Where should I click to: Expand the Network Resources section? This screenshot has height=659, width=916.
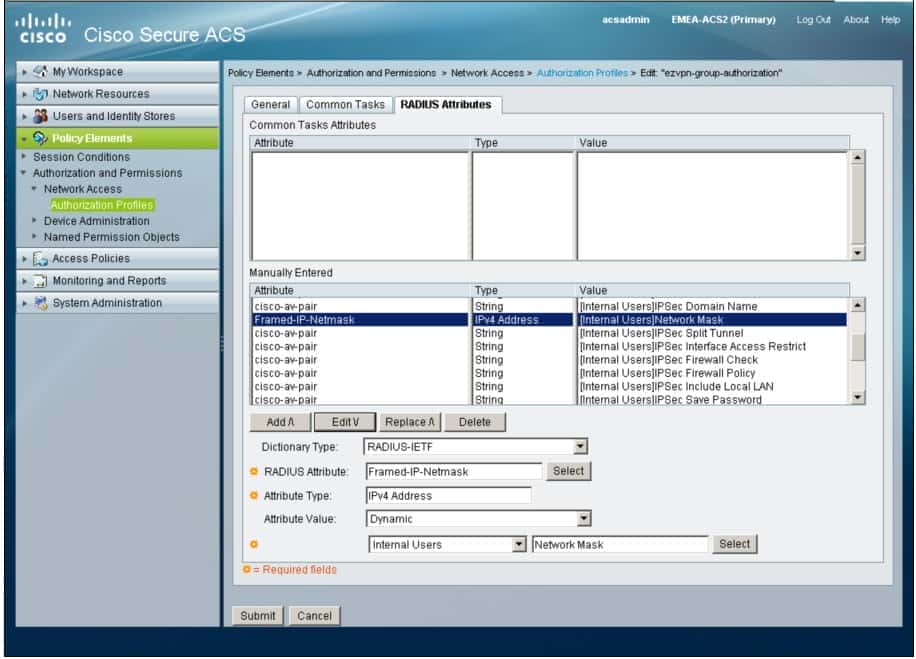coord(24,94)
